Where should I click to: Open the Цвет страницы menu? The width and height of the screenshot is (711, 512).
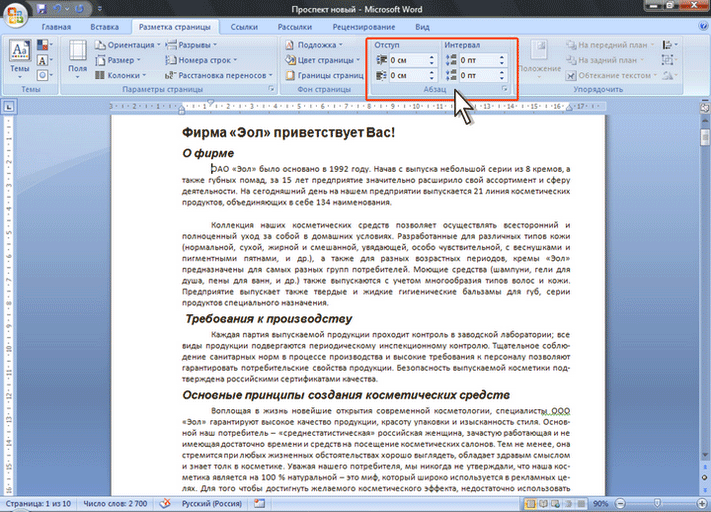tap(322, 60)
